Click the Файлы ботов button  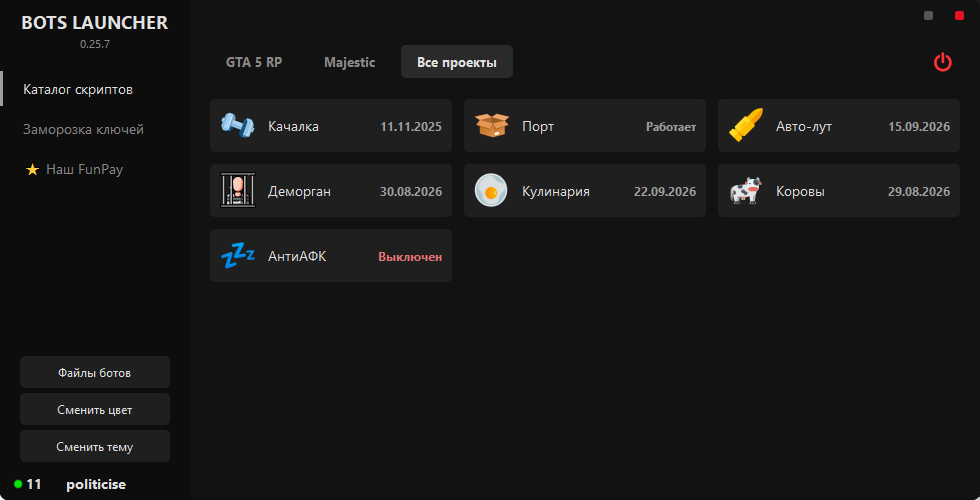coord(95,372)
